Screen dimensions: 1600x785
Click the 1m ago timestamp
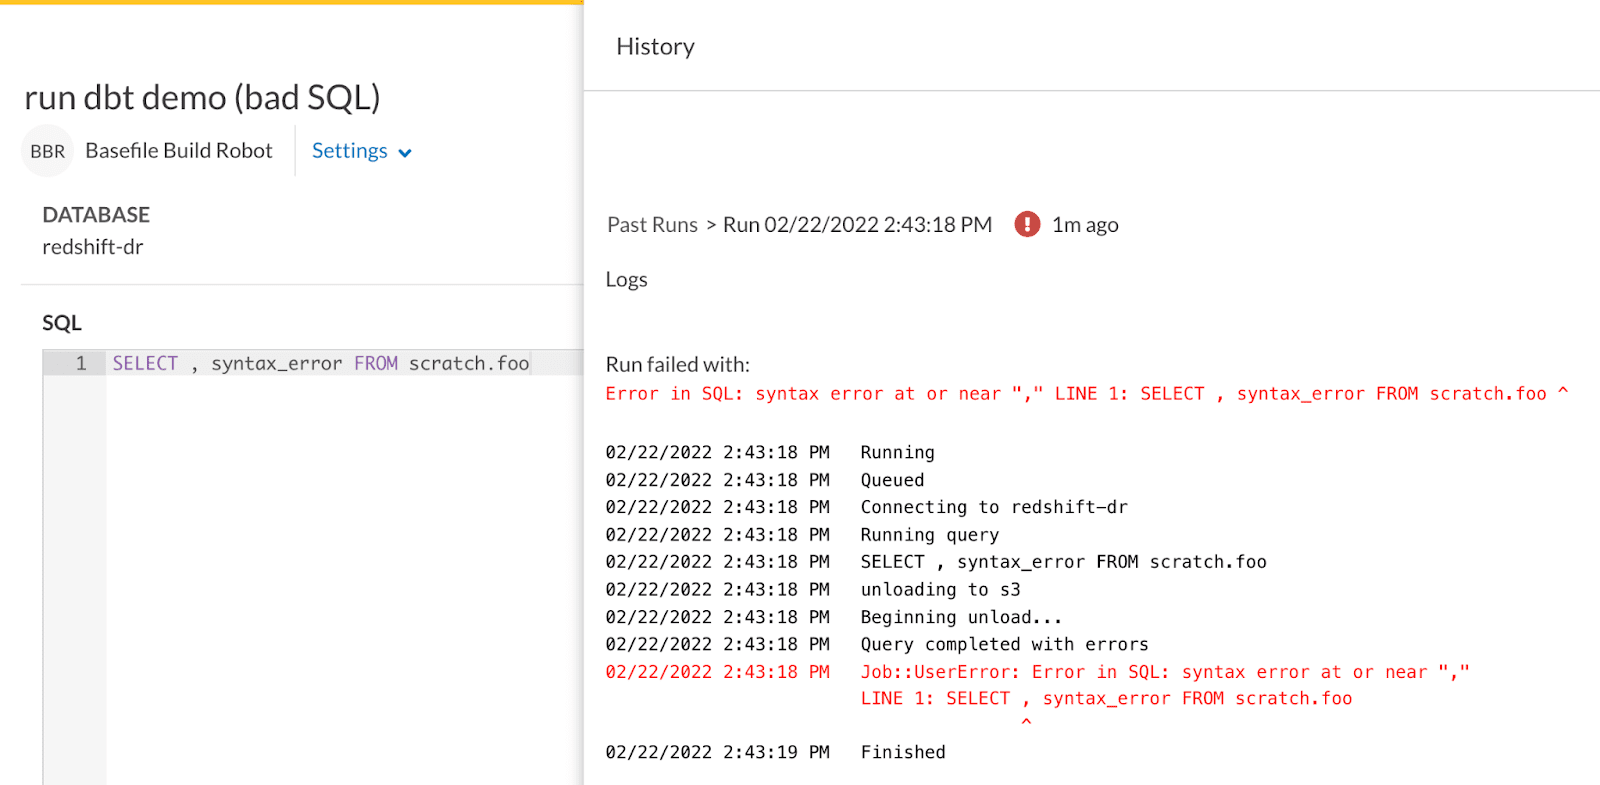point(1085,225)
